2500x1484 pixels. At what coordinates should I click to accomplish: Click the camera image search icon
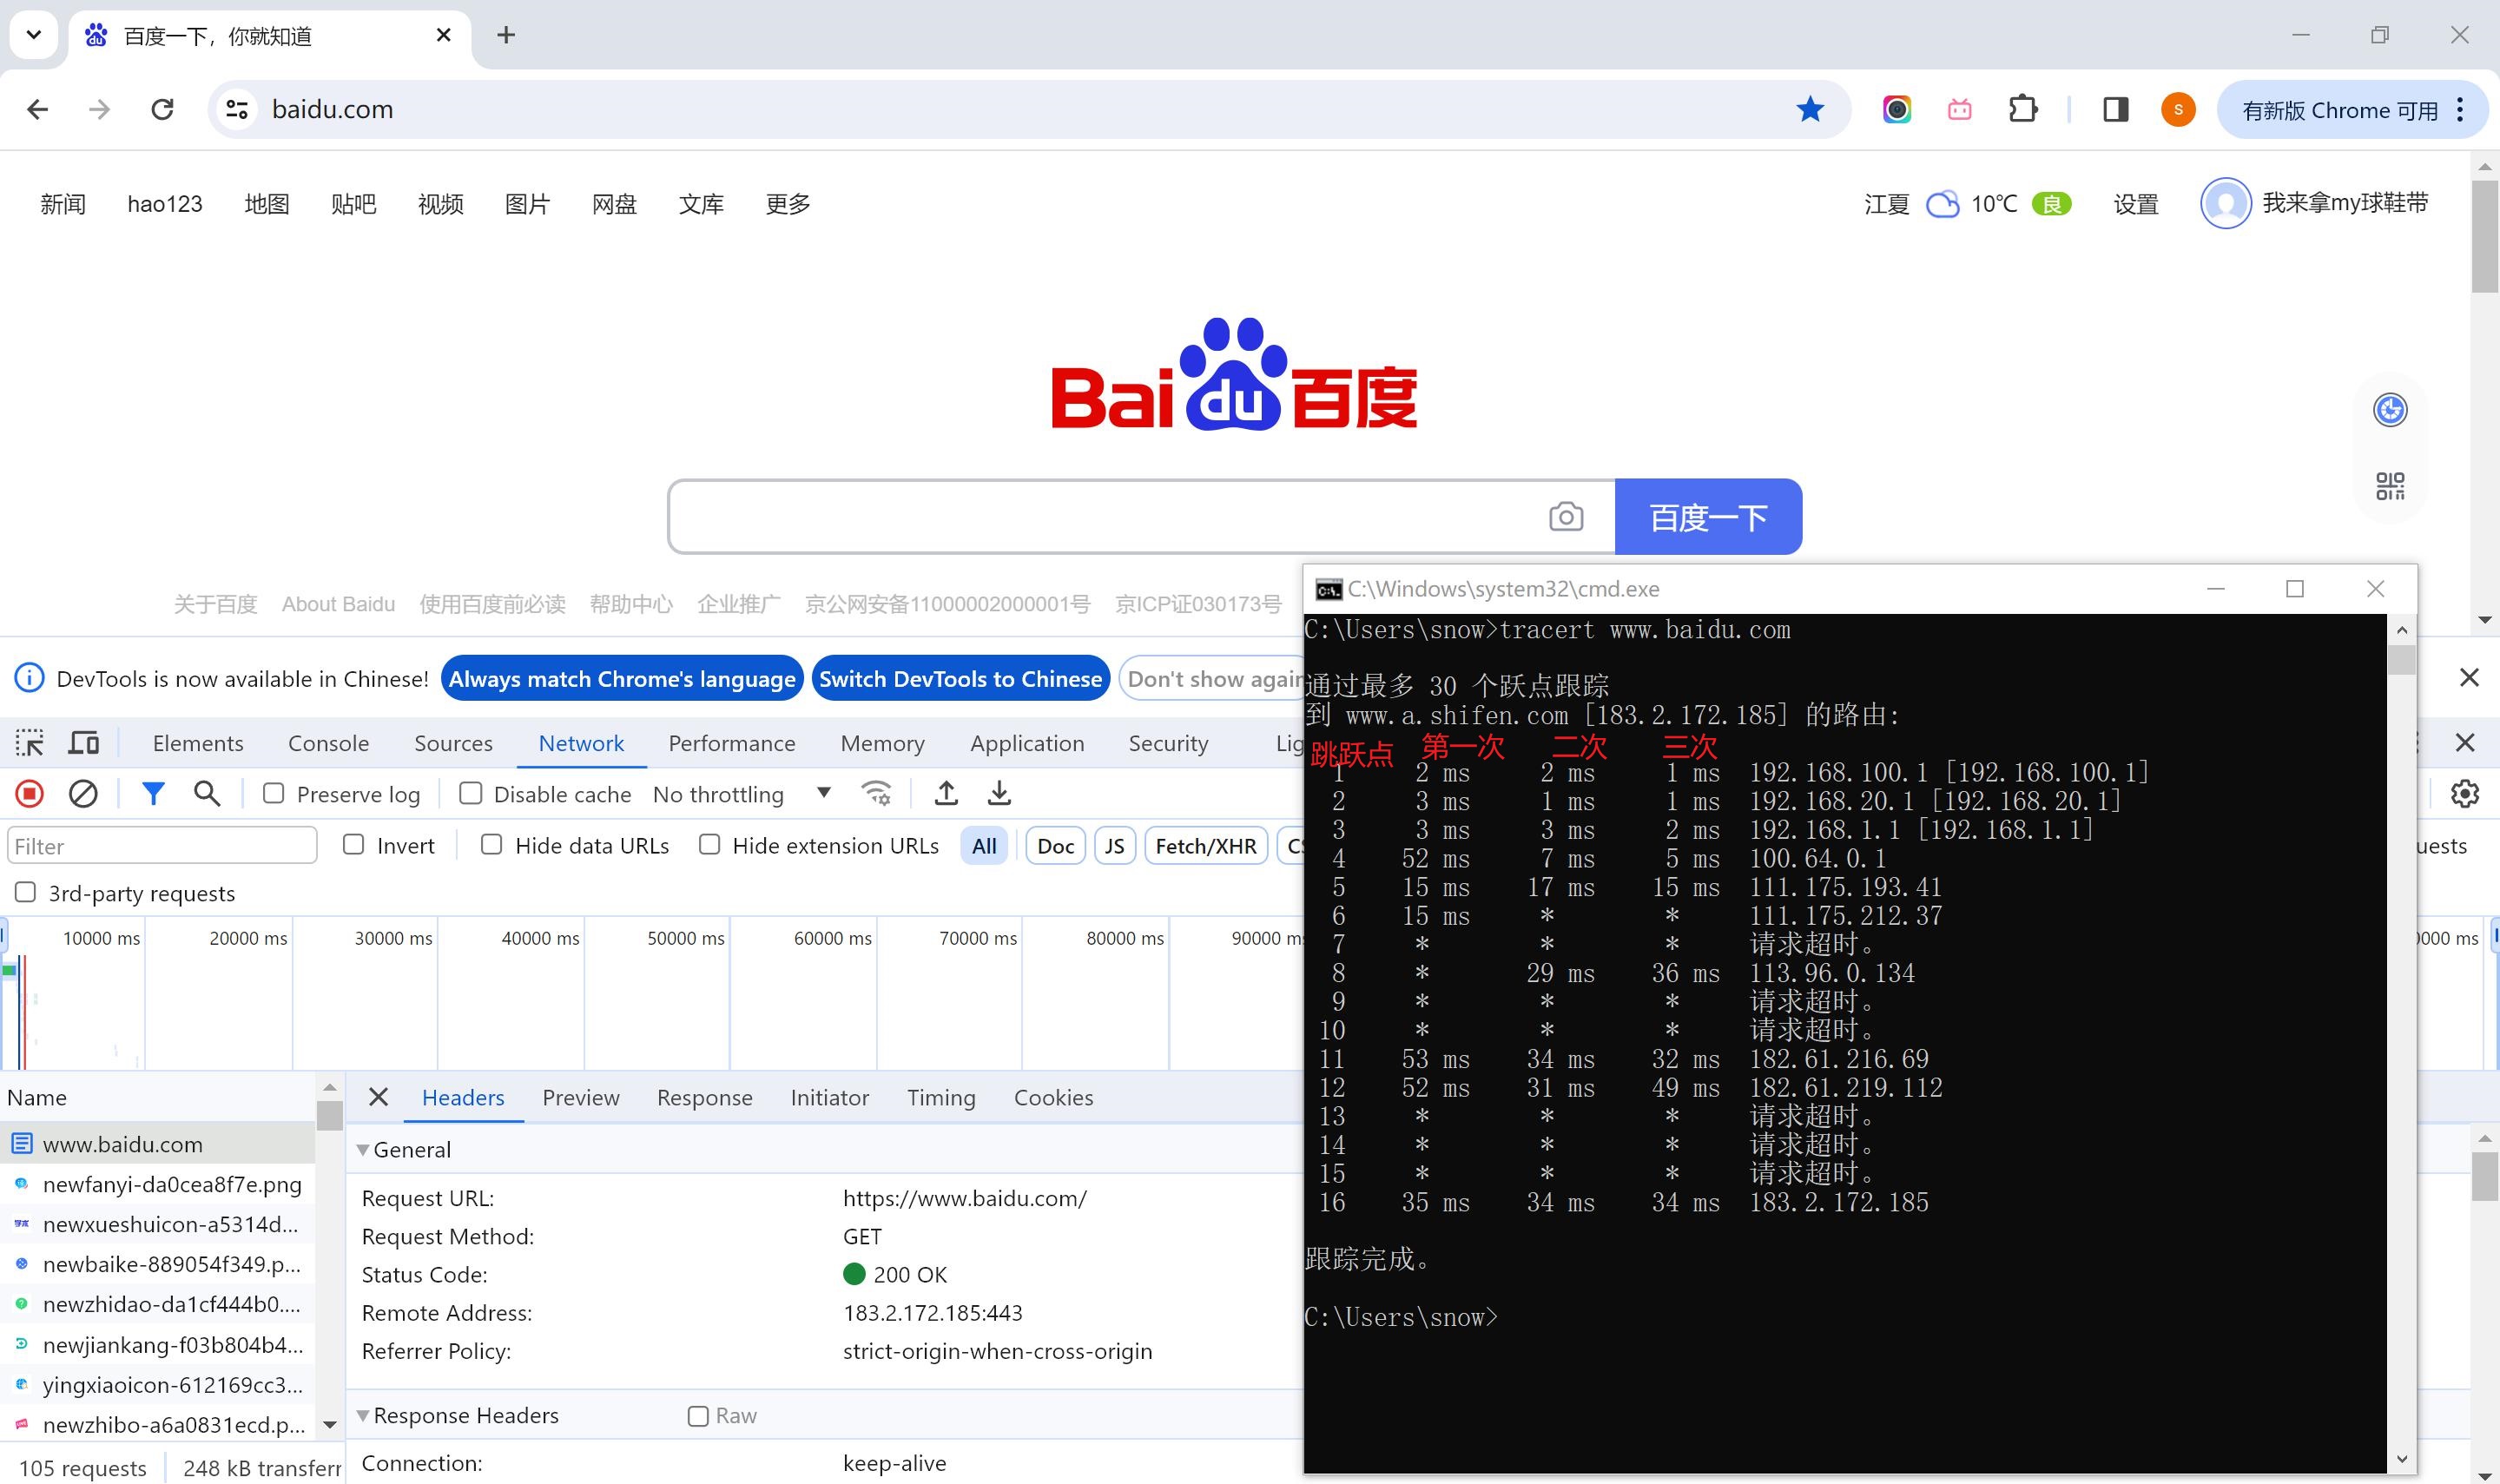(x=1566, y=517)
